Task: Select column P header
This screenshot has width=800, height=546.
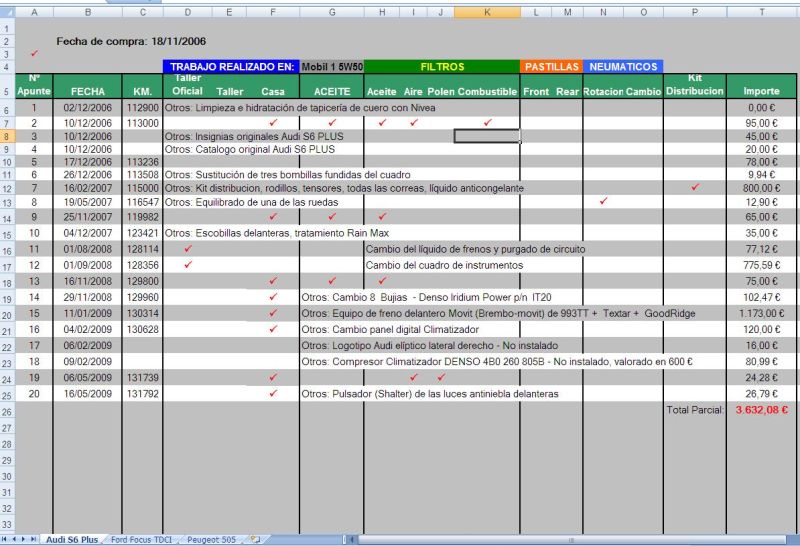Action: click(x=695, y=12)
